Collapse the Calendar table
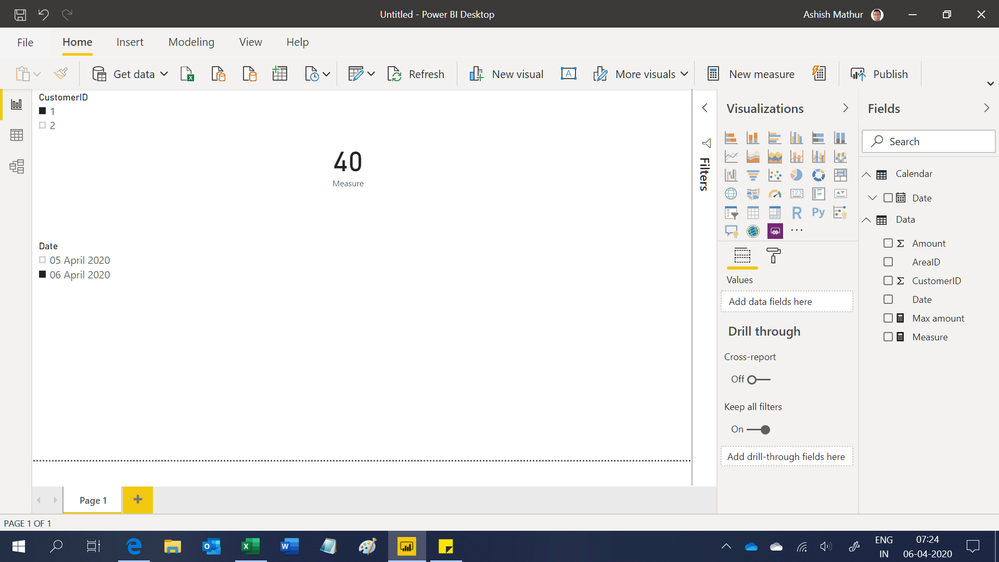999x562 pixels. (866, 174)
